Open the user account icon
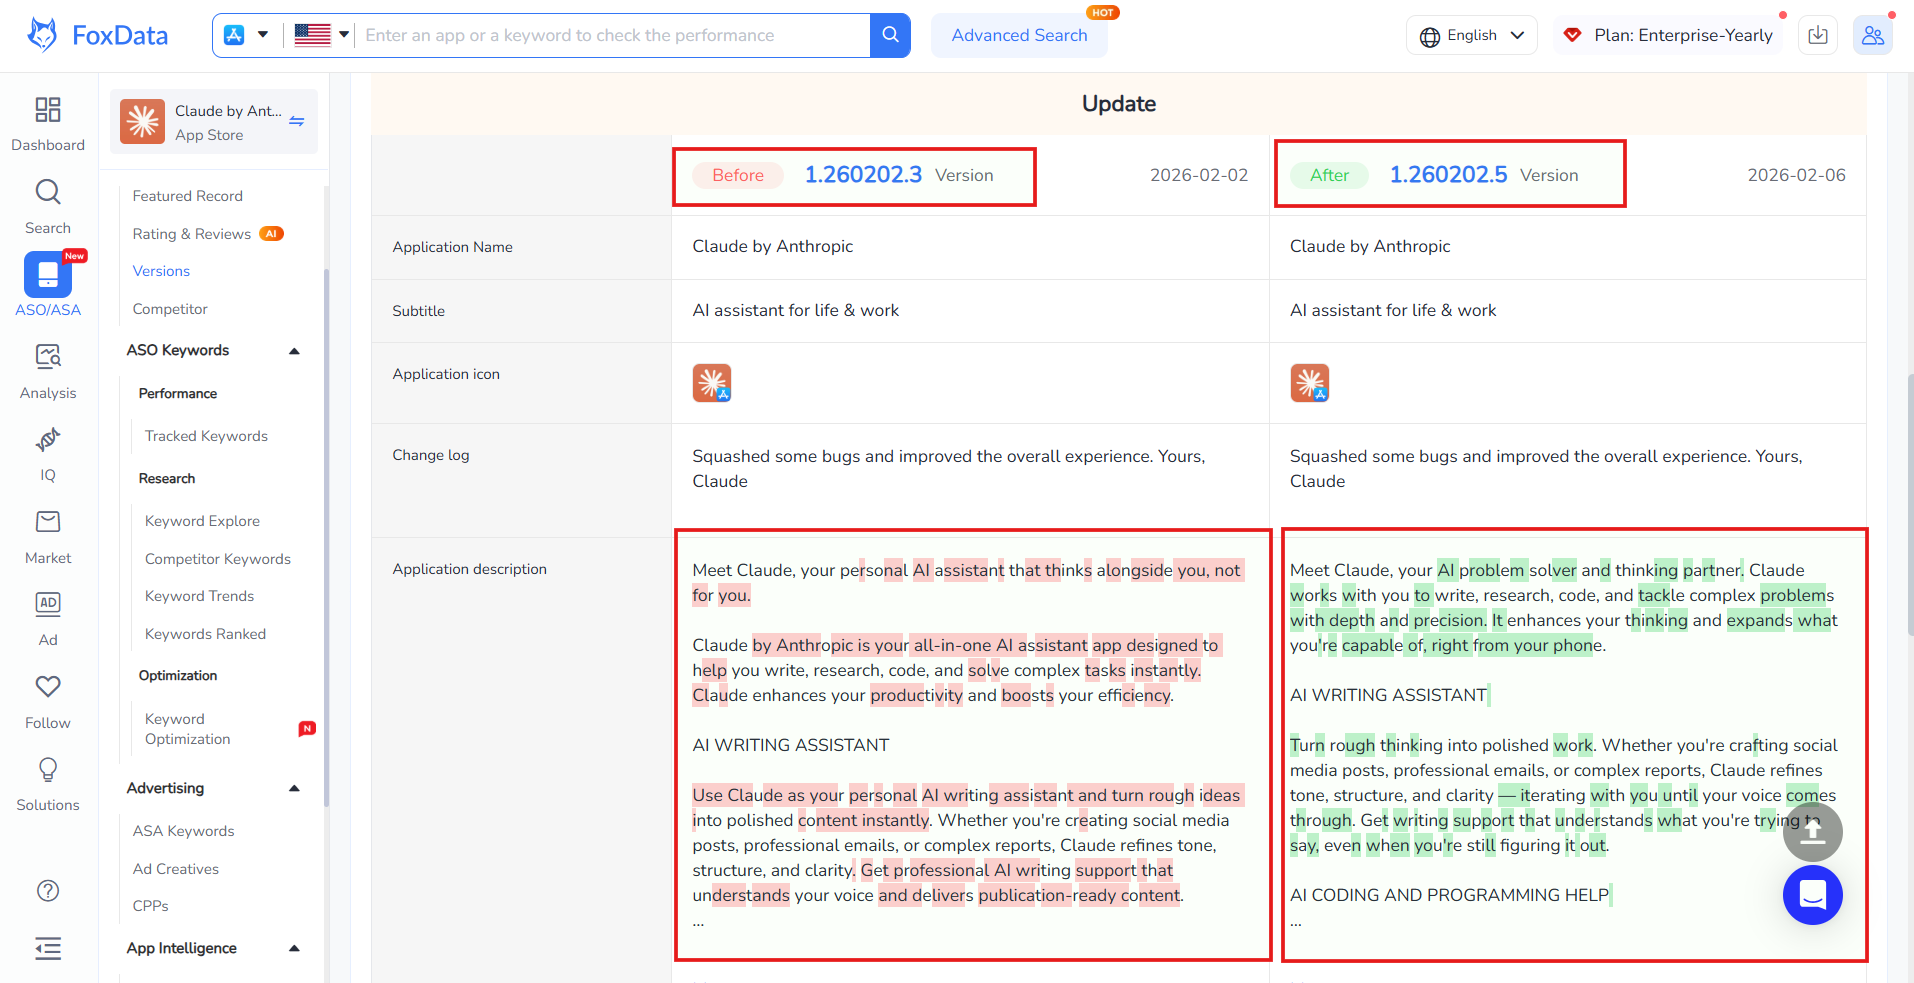 [x=1872, y=35]
